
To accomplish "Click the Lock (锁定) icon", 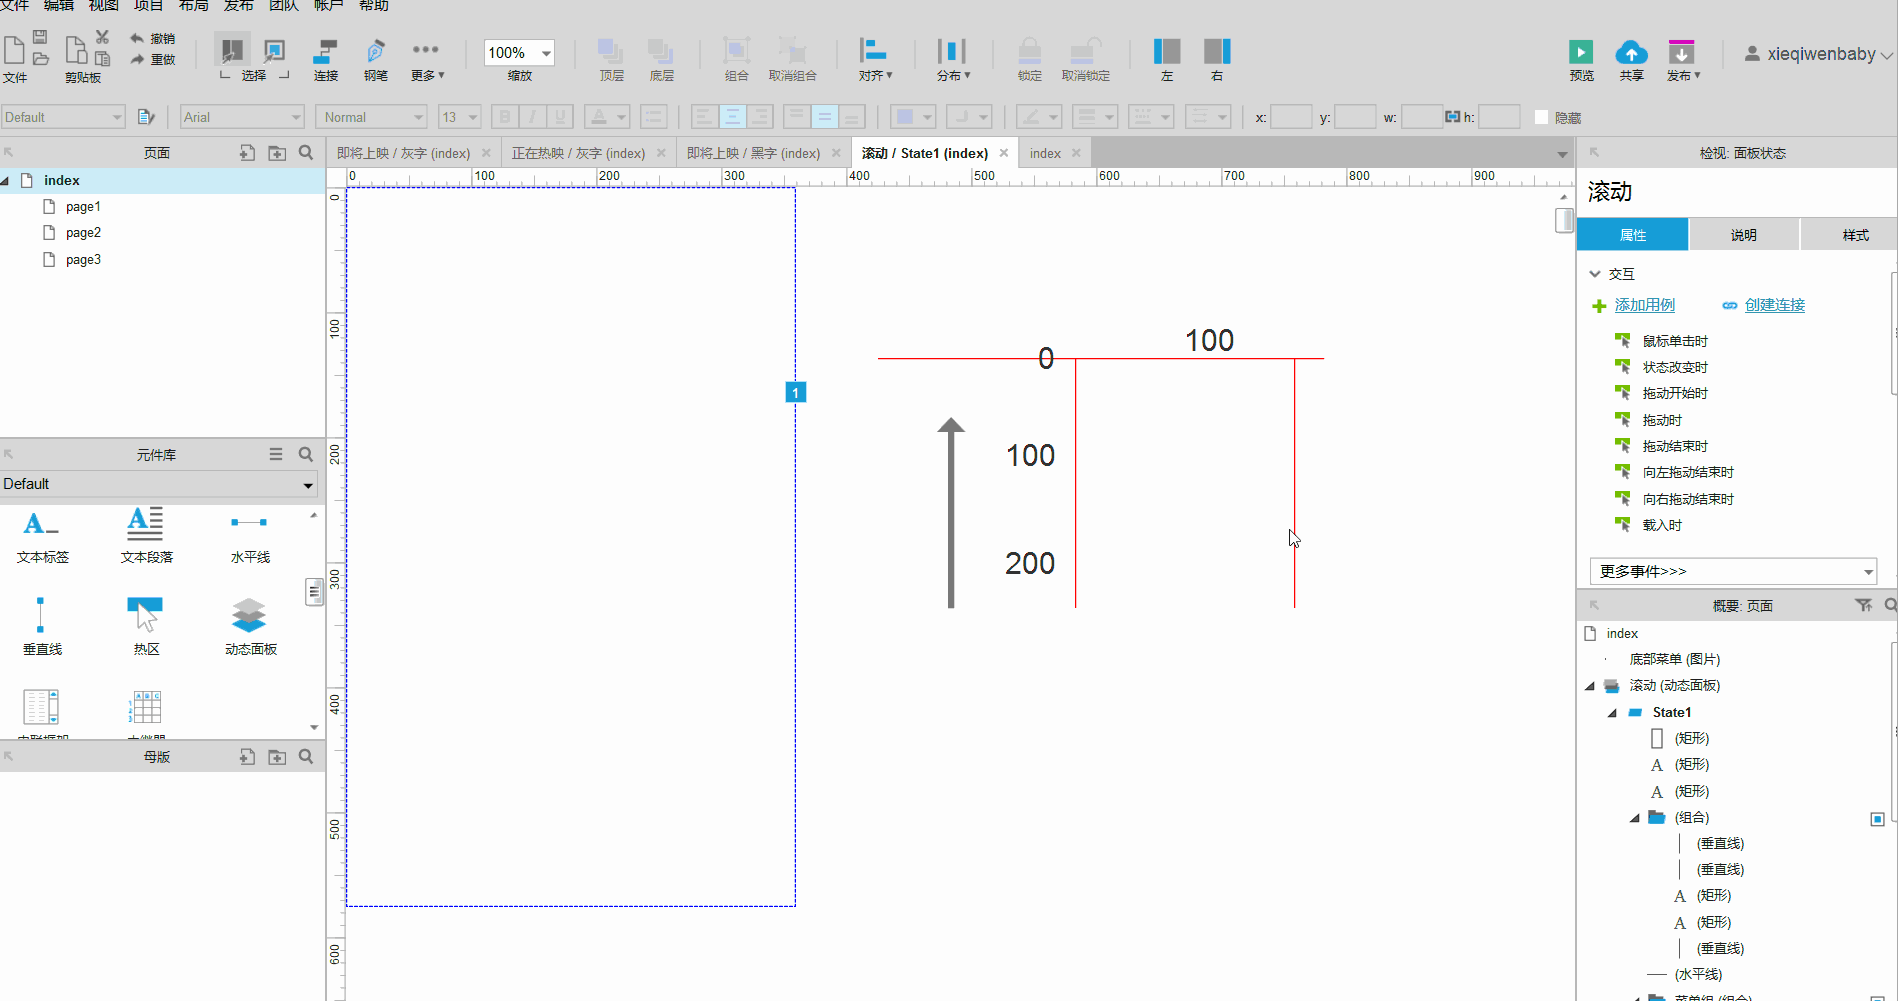I will point(1029,51).
